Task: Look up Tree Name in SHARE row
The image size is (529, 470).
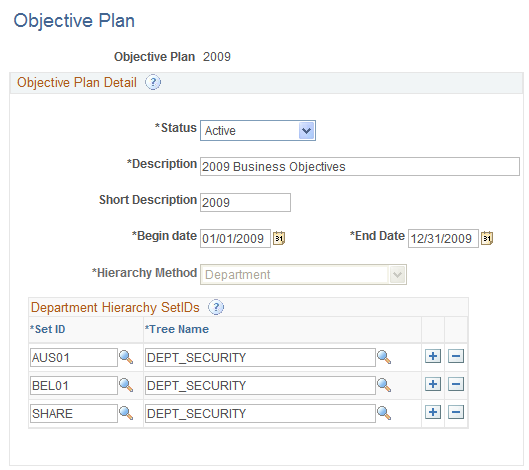Action: click(384, 413)
